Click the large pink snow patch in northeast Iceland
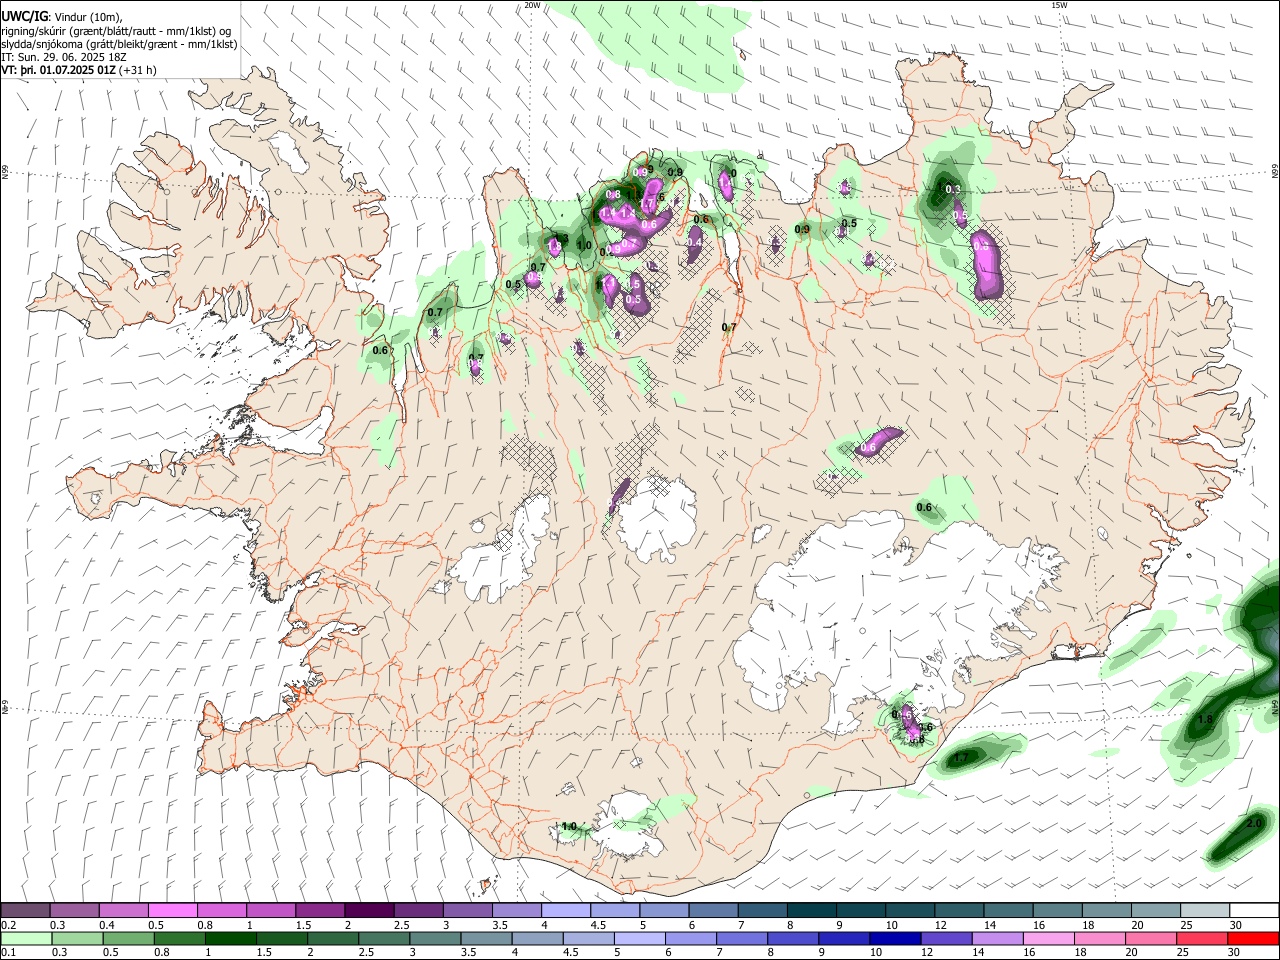 point(988,263)
